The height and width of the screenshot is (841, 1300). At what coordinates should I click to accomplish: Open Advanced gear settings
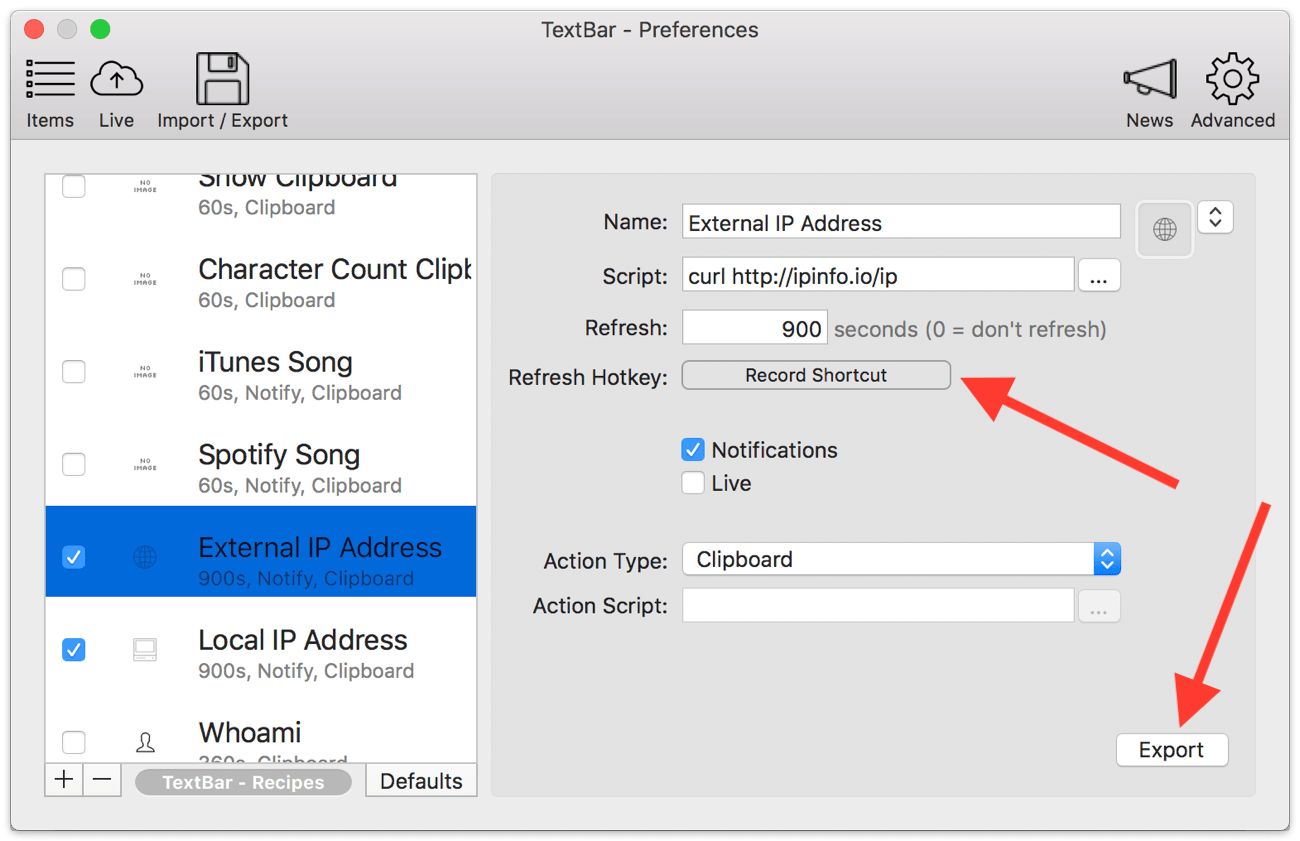tap(1232, 82)
